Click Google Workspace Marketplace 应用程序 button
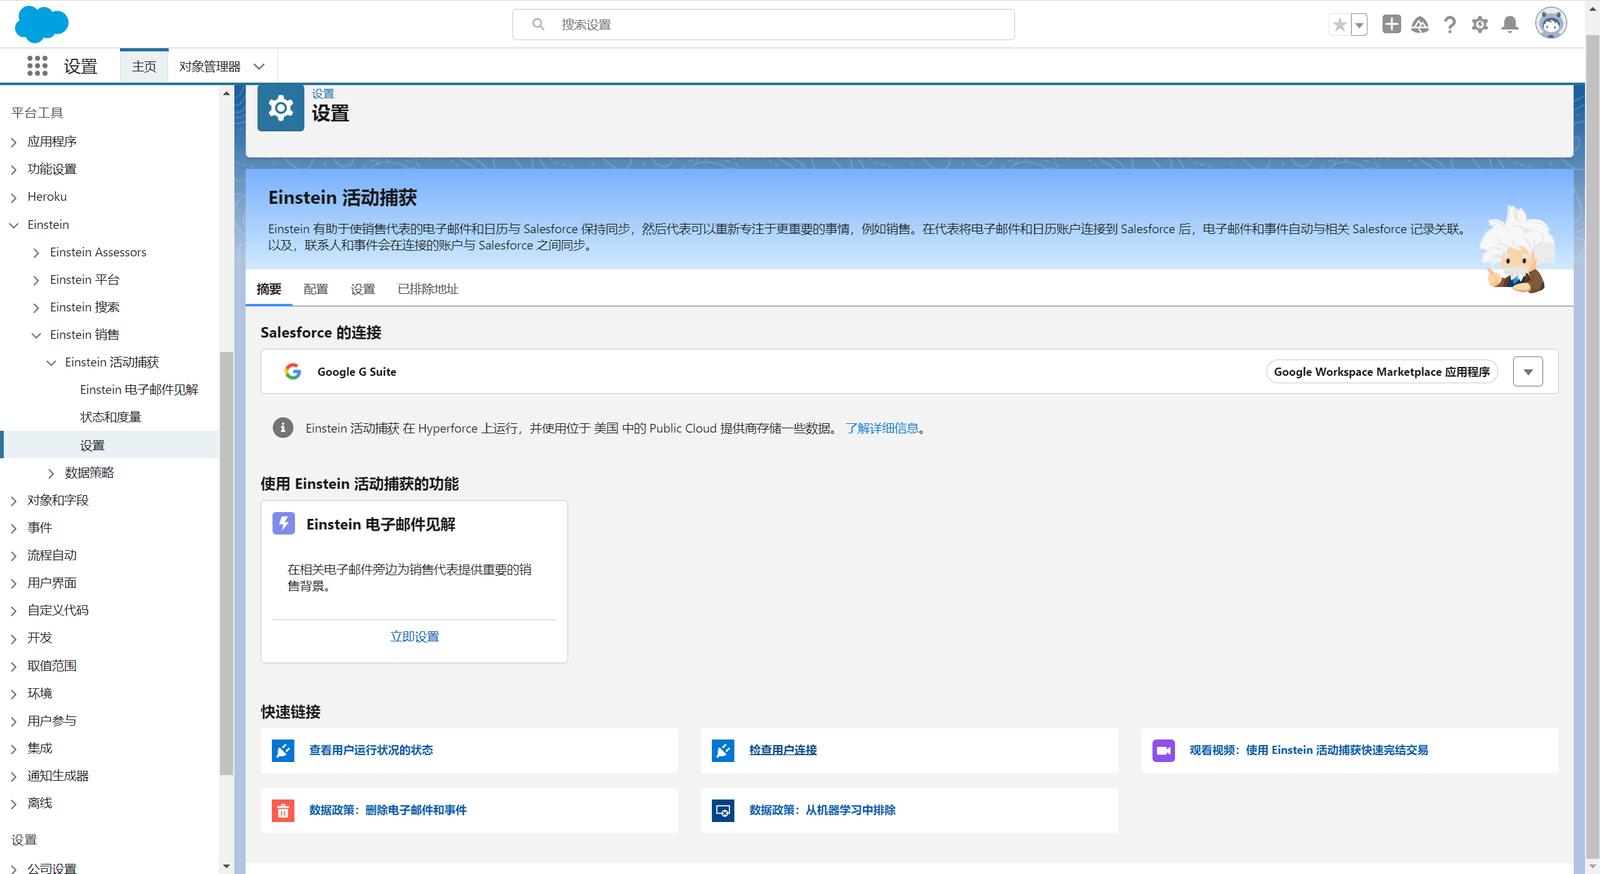1600x874 pixels. pyautogui.click(x=1382, y=372)
